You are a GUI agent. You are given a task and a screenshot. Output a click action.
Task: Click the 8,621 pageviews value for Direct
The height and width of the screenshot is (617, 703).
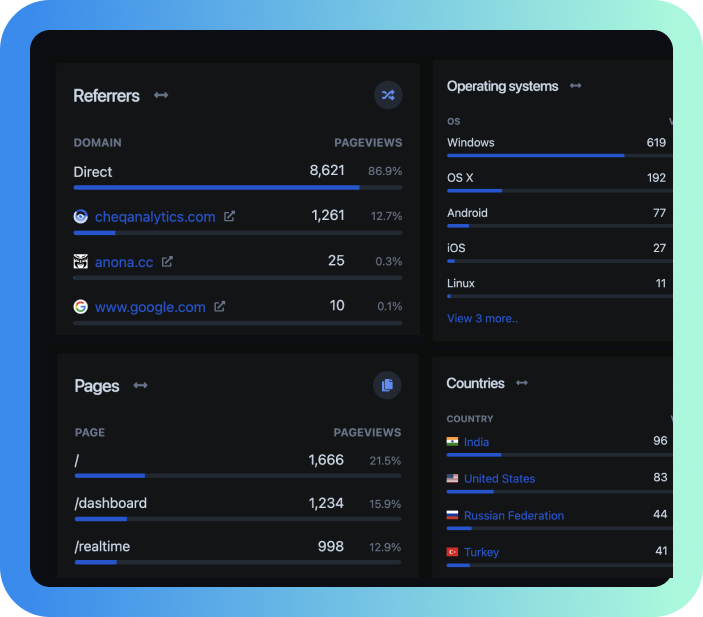pos(327,170)
